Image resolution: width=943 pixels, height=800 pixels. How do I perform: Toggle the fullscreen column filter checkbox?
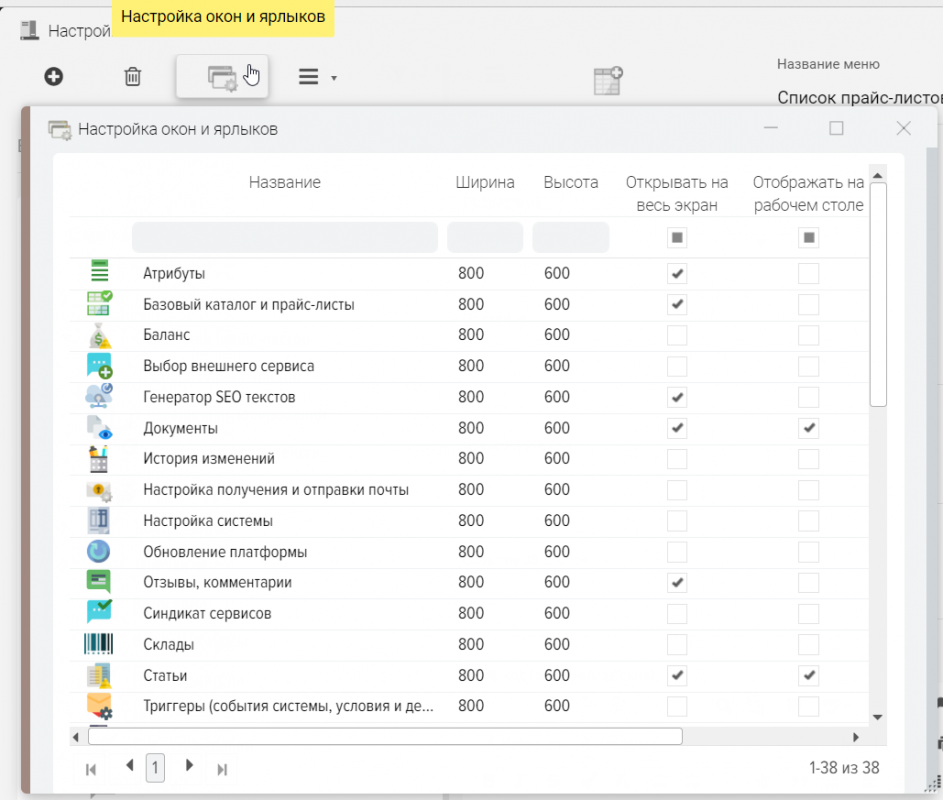677,238
